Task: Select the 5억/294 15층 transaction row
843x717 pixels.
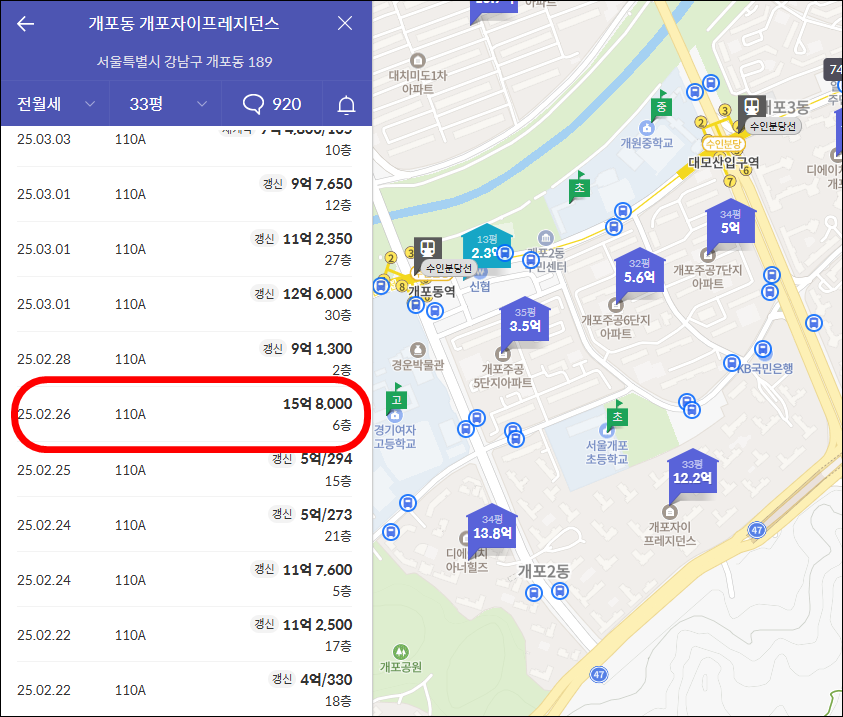Action: tap(184, 470)
